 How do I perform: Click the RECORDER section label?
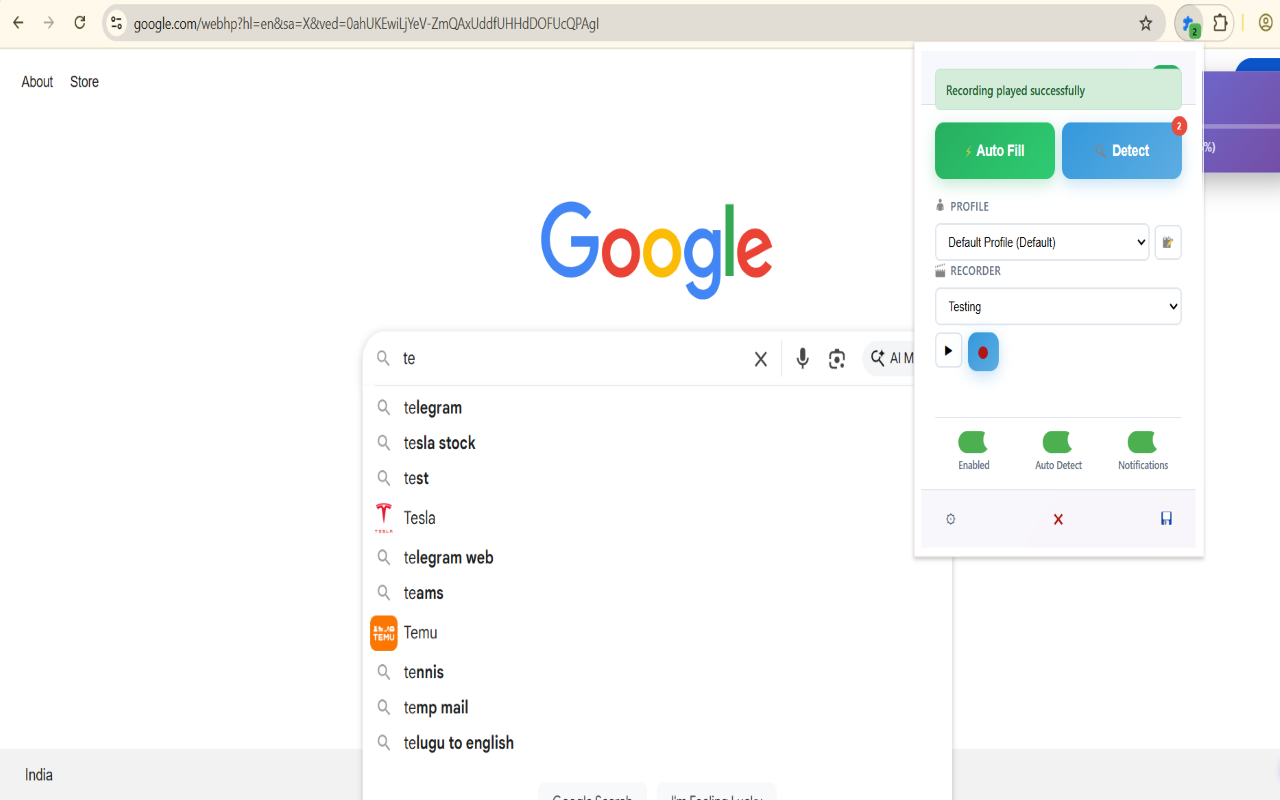pos(975,271)
